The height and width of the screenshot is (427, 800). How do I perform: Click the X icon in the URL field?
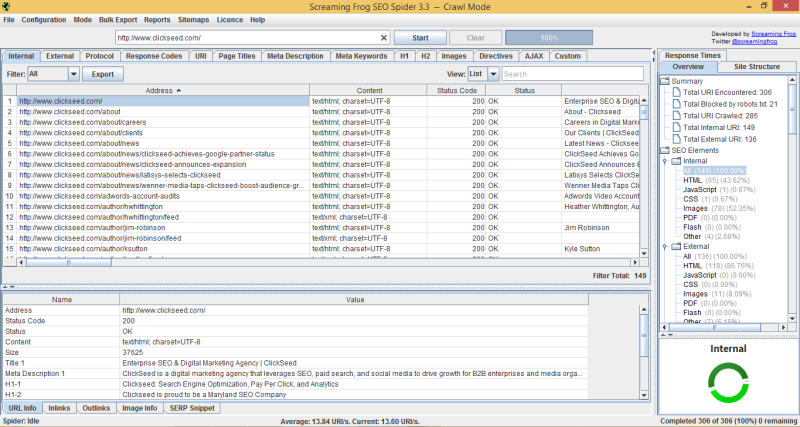click(381, 37)
